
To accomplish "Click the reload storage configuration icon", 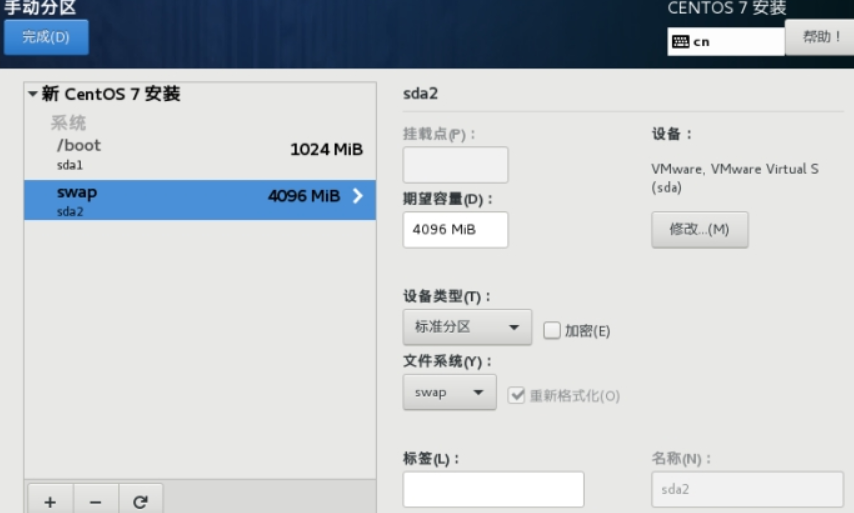I will pos(141,500).
